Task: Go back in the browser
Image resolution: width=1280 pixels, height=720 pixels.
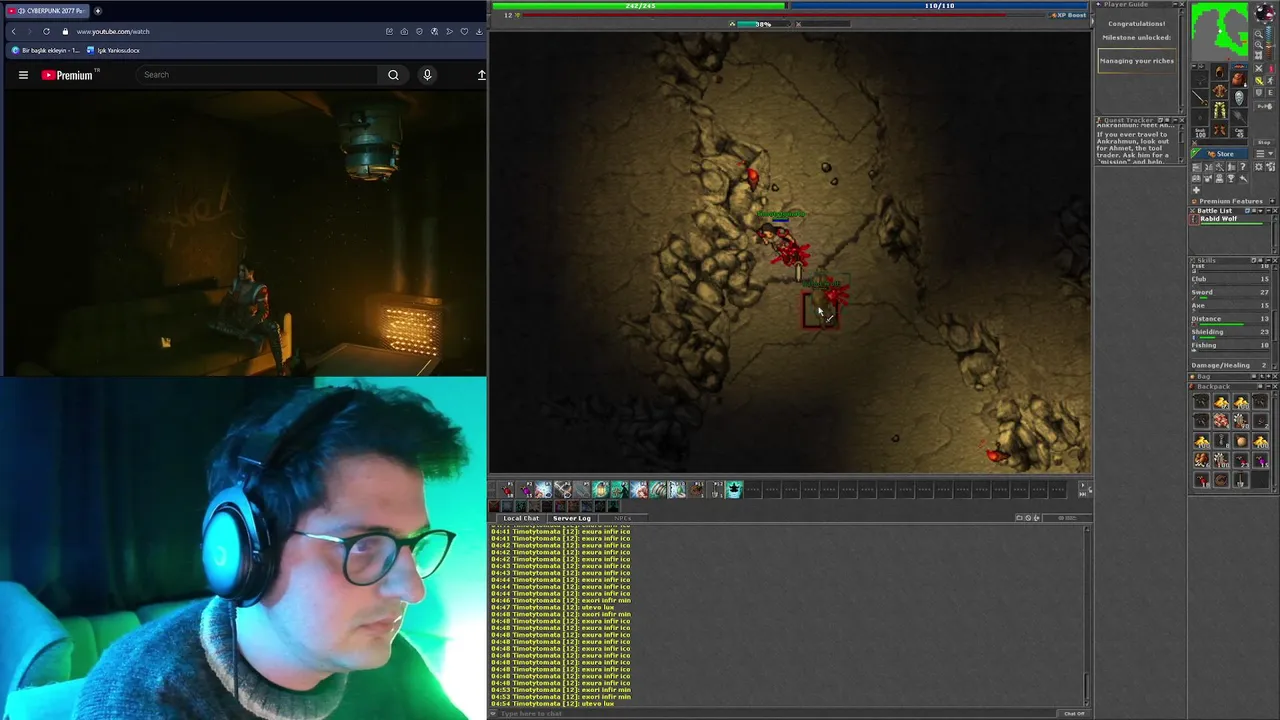Action: click(x=13, y=31)
